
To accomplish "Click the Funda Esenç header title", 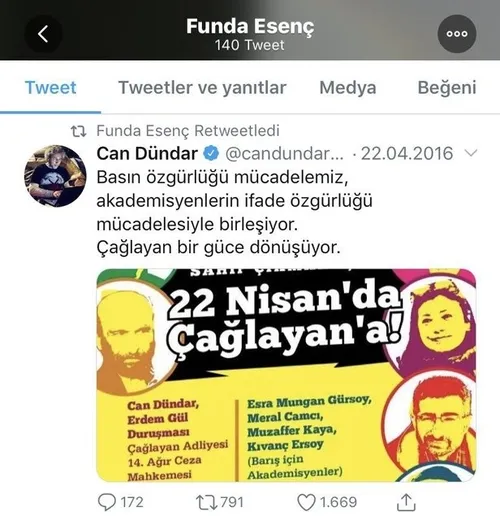I will click(x=250, y=26).
